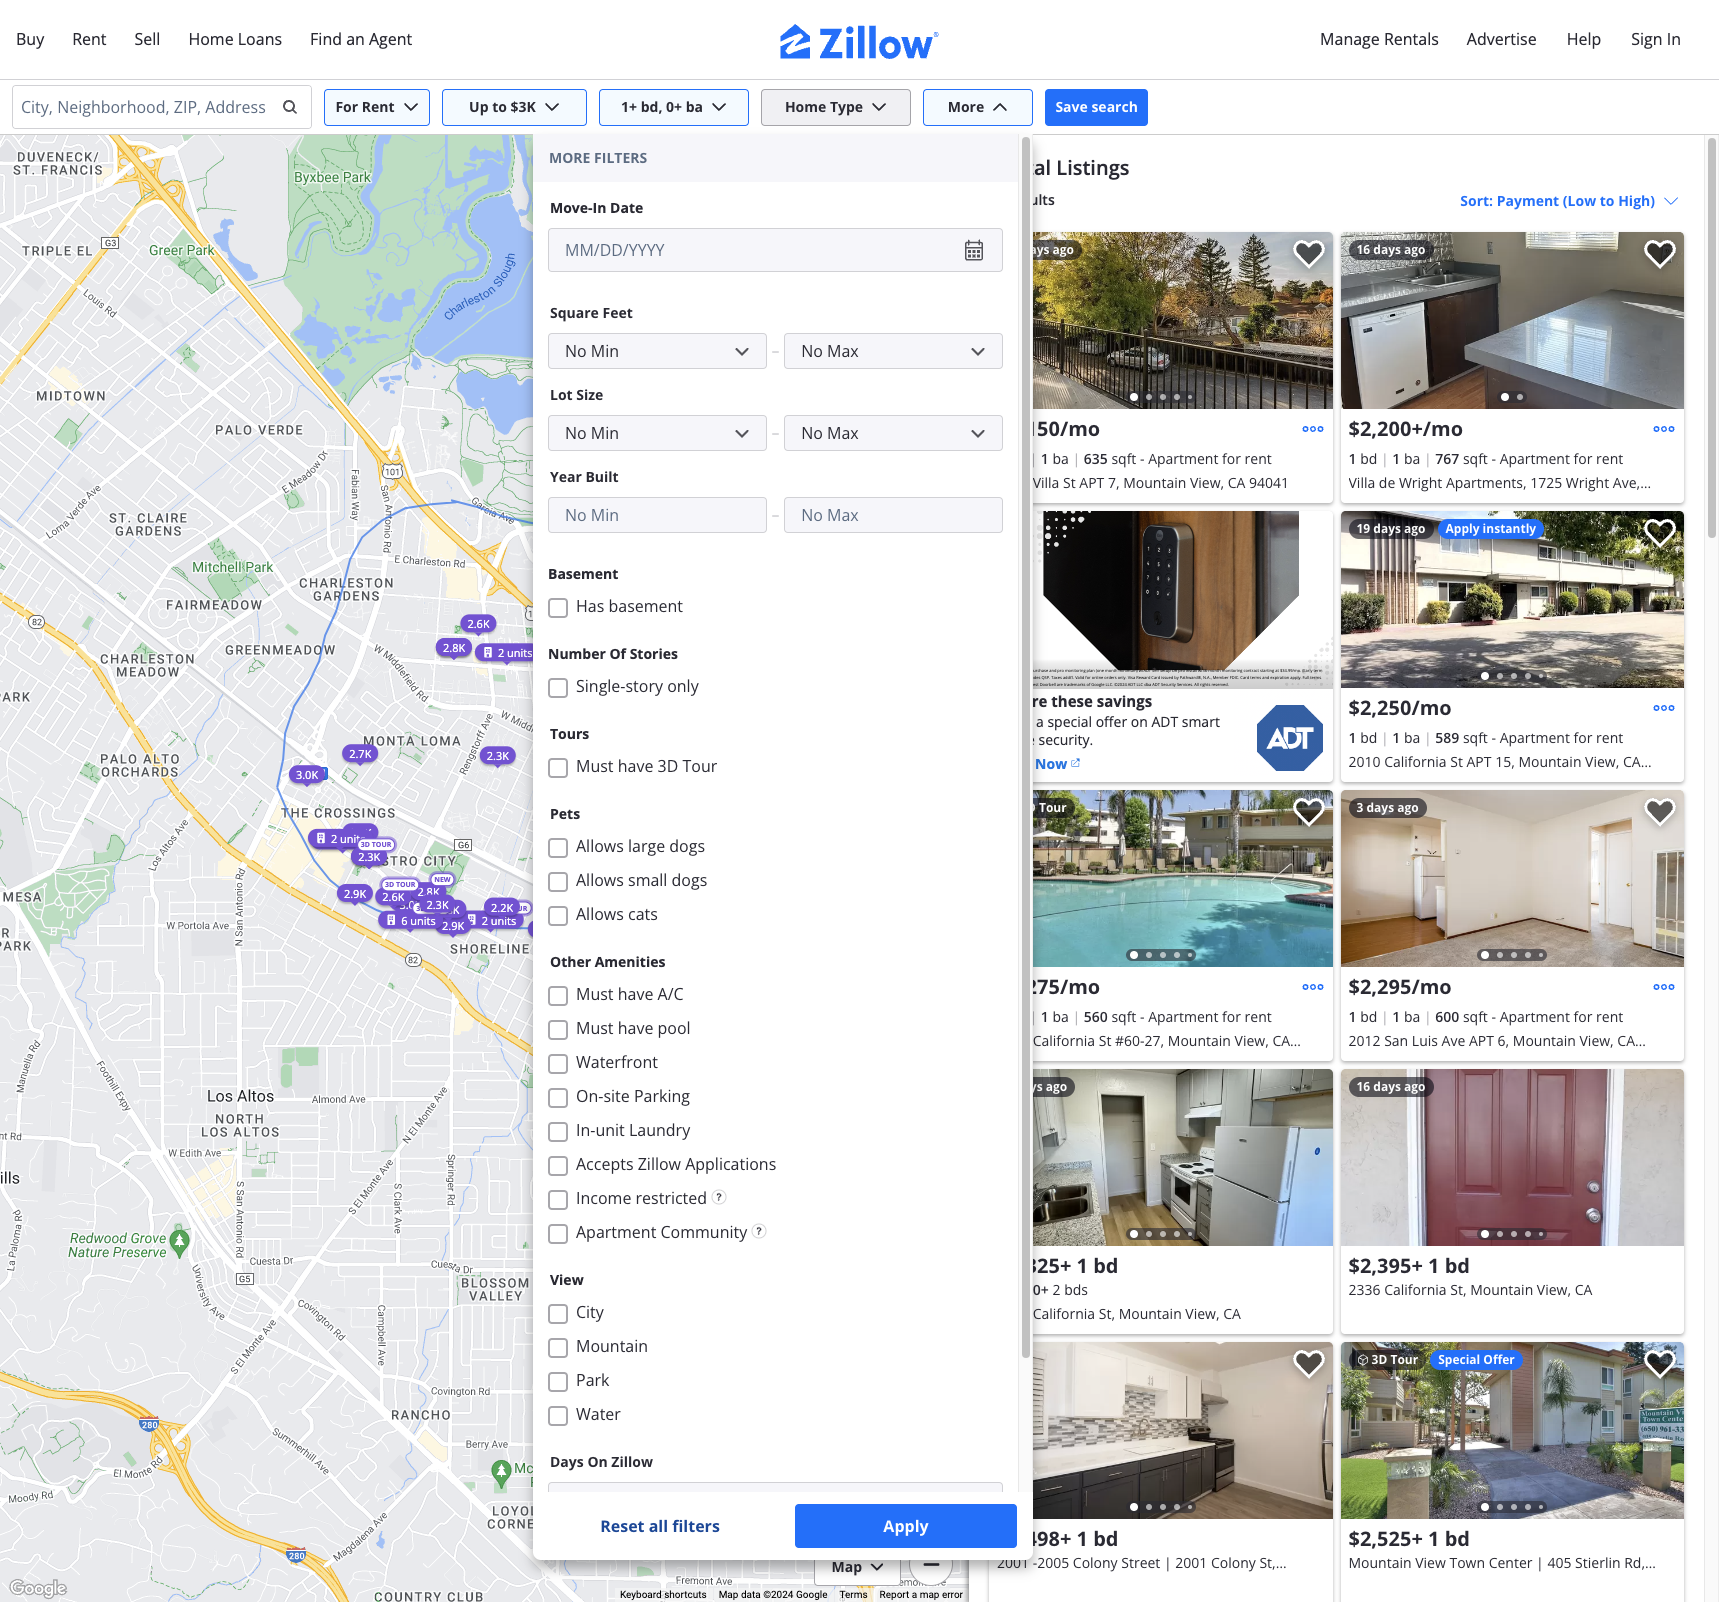Heart the pool apartment listing on California St
1719x1602 pixels.
coord(1308,812)
